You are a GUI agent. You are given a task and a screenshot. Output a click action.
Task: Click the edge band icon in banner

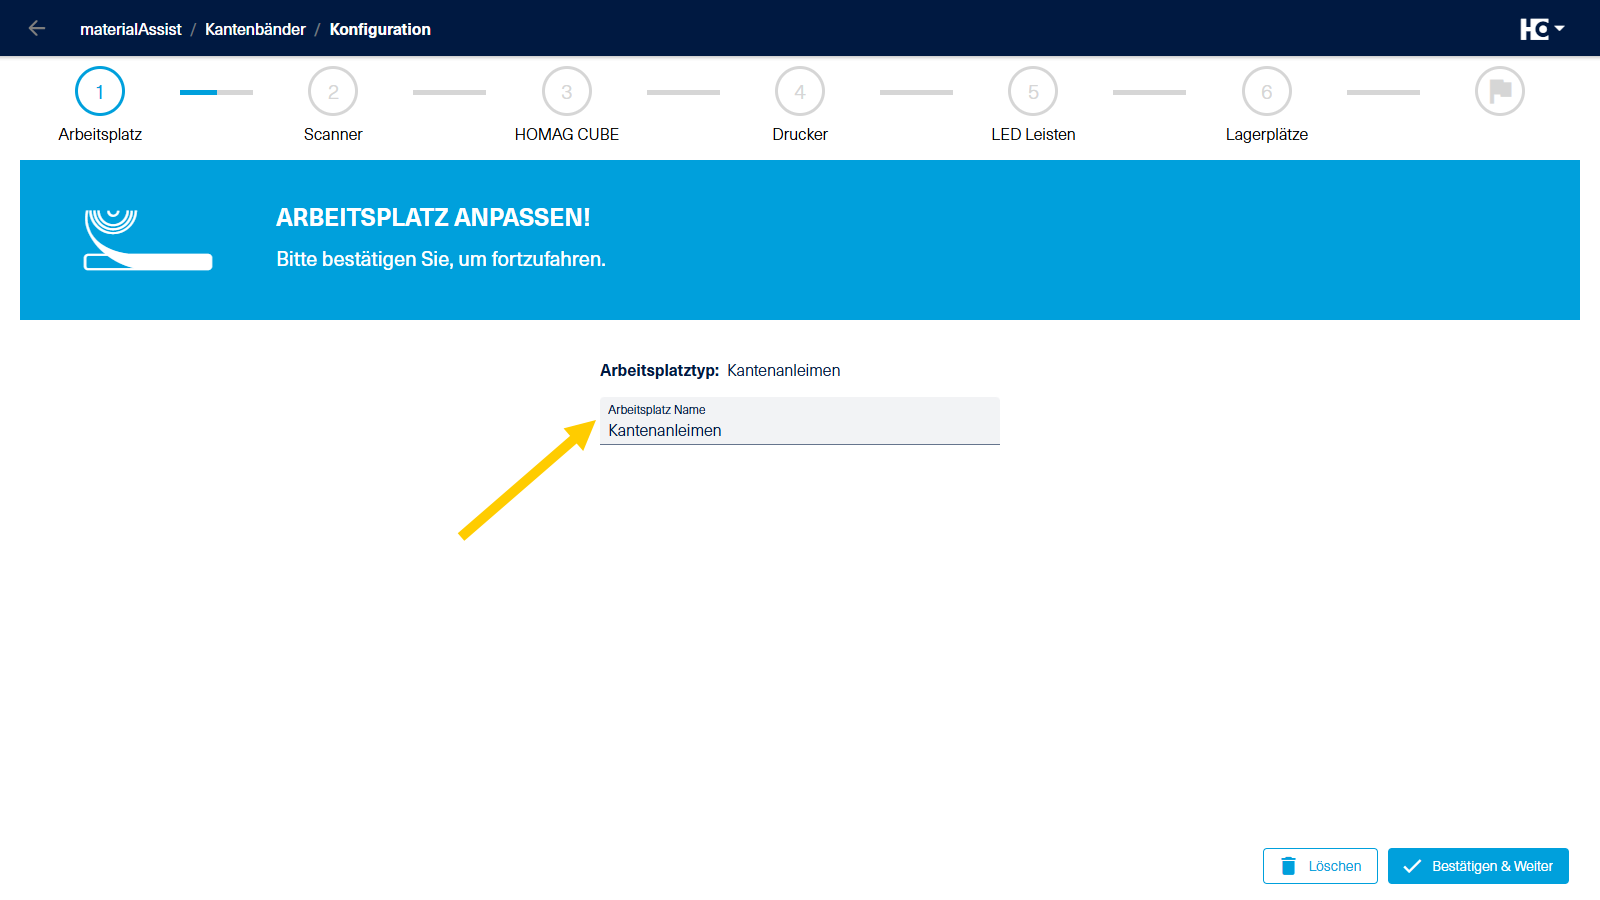[x=148, y=240]
